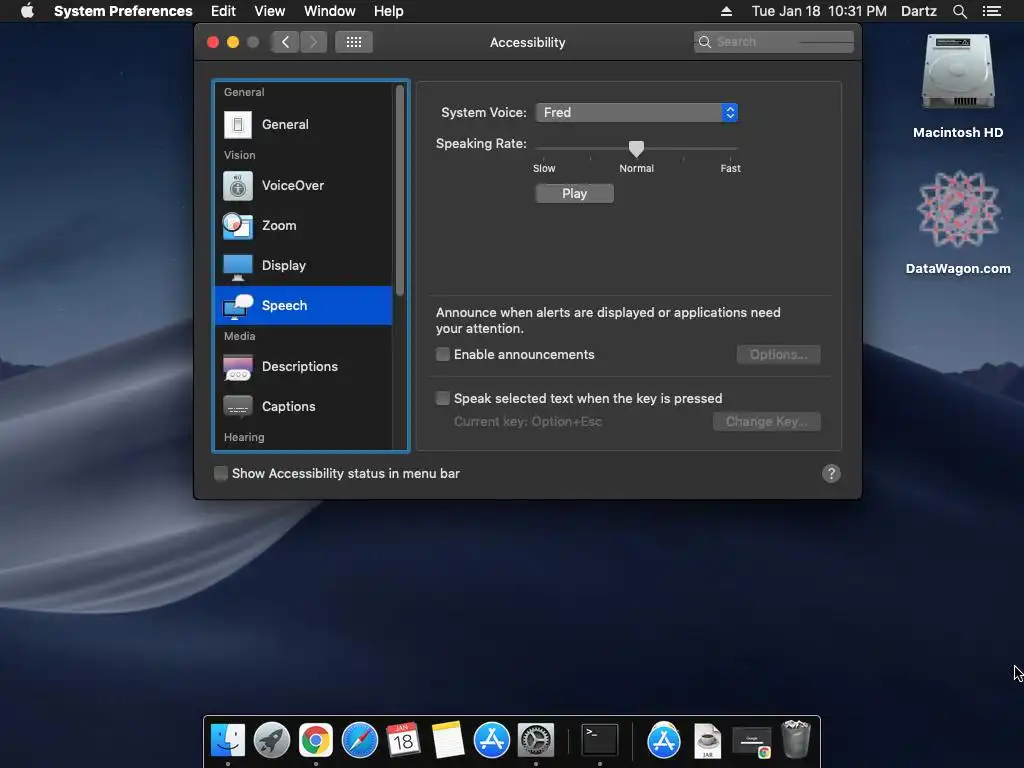This screenshot has width=1024, height=768.
Task: Open the Apple menu
Action: pos(27,11)
